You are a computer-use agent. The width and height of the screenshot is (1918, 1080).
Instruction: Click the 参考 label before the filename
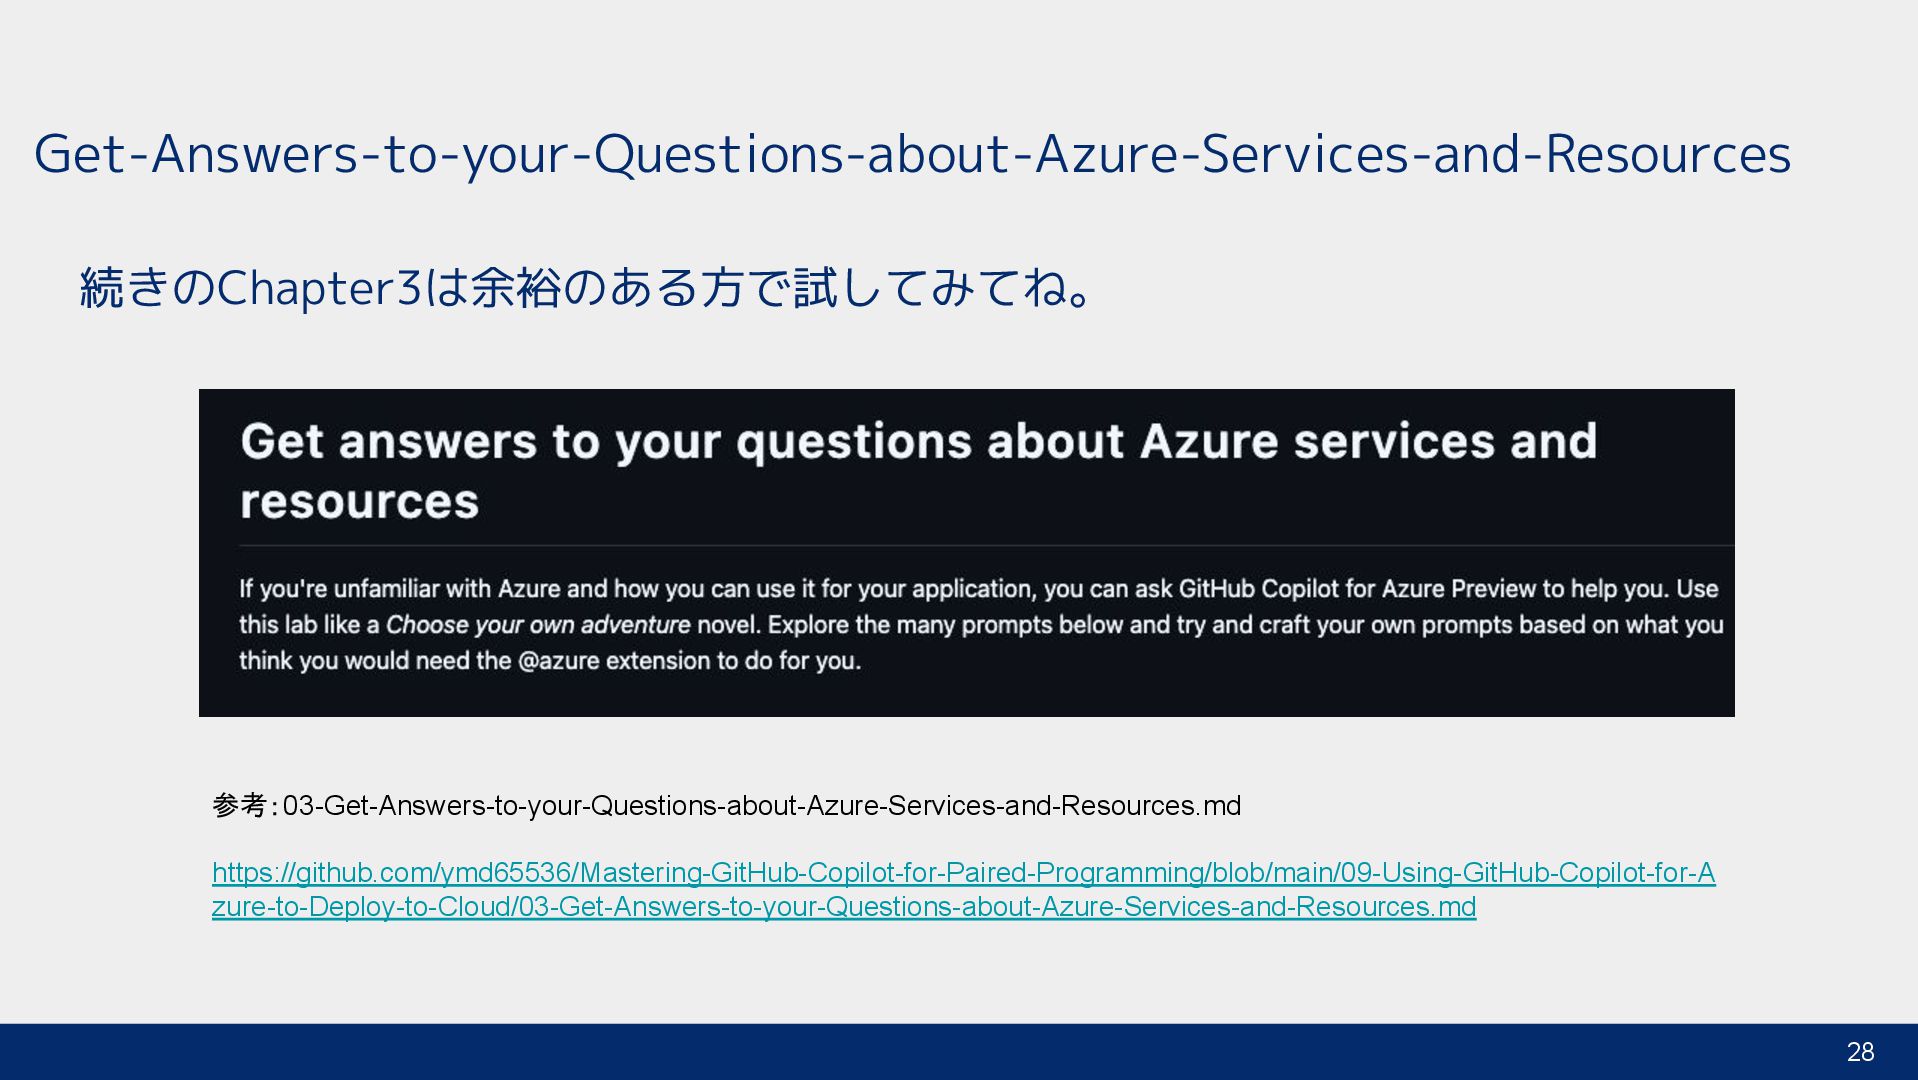click(x=239, y=806)
